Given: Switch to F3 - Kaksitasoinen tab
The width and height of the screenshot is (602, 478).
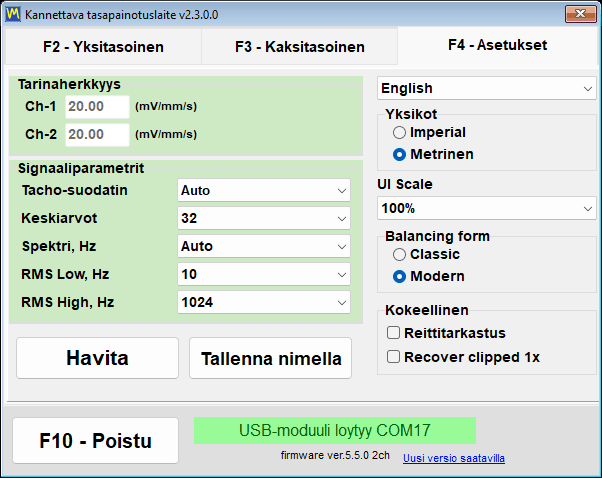Looking at the screenshot, I should click(x=300, y=47).
